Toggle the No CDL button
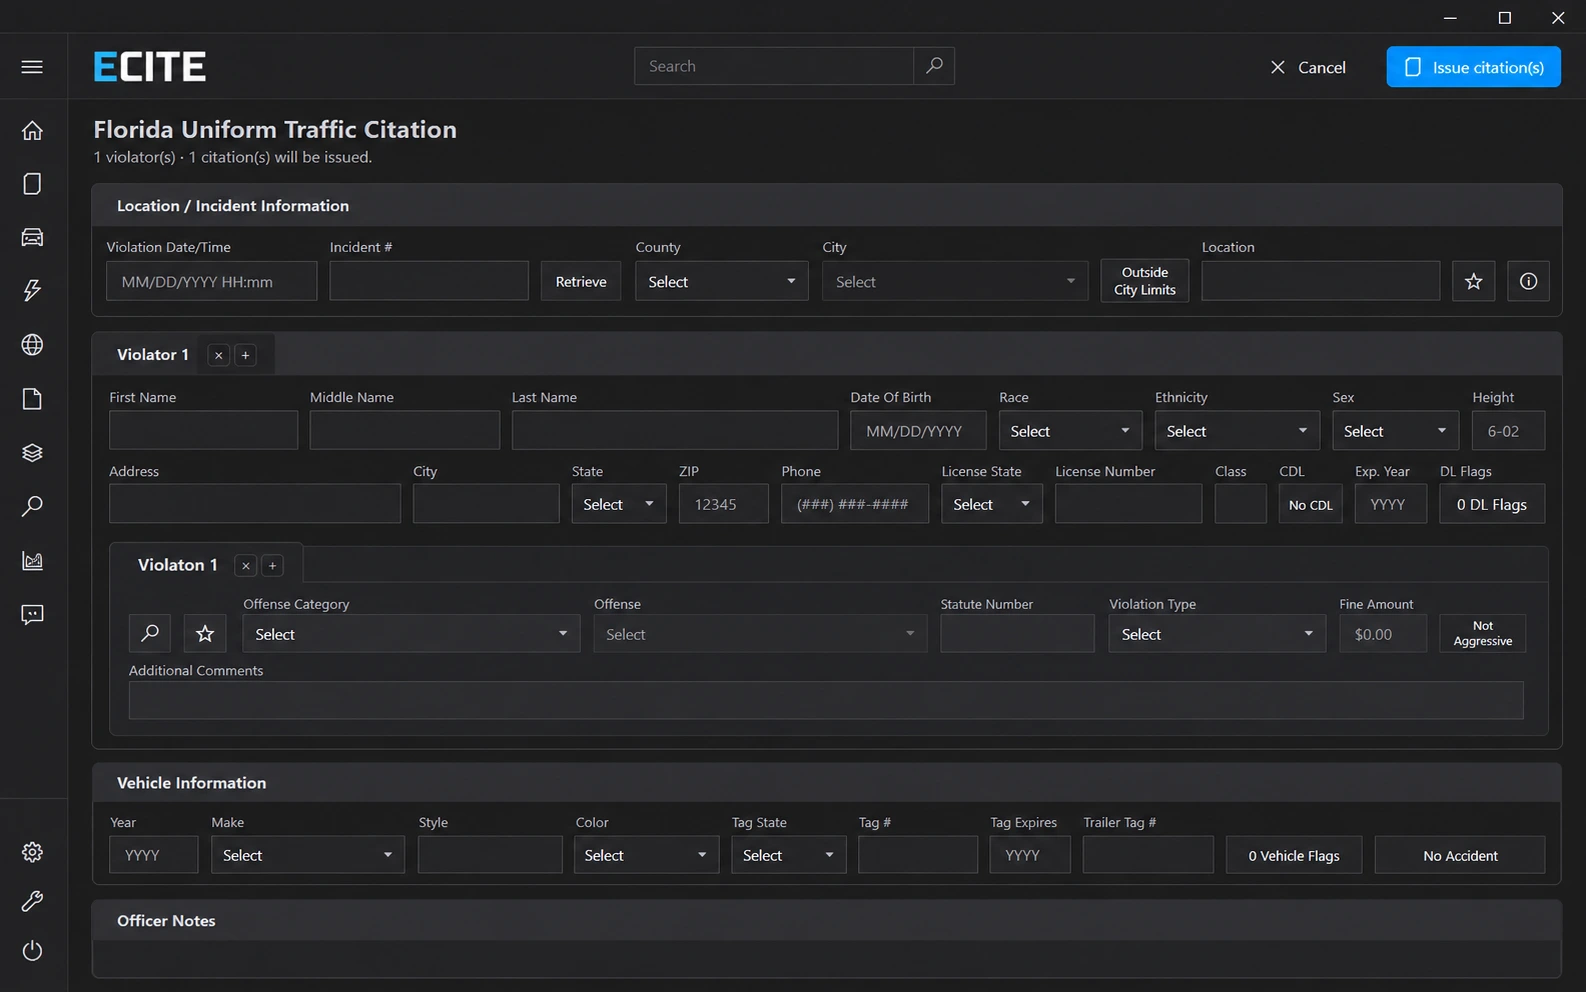Screen dimensions: 1586x992 (x=1310, y=505)
